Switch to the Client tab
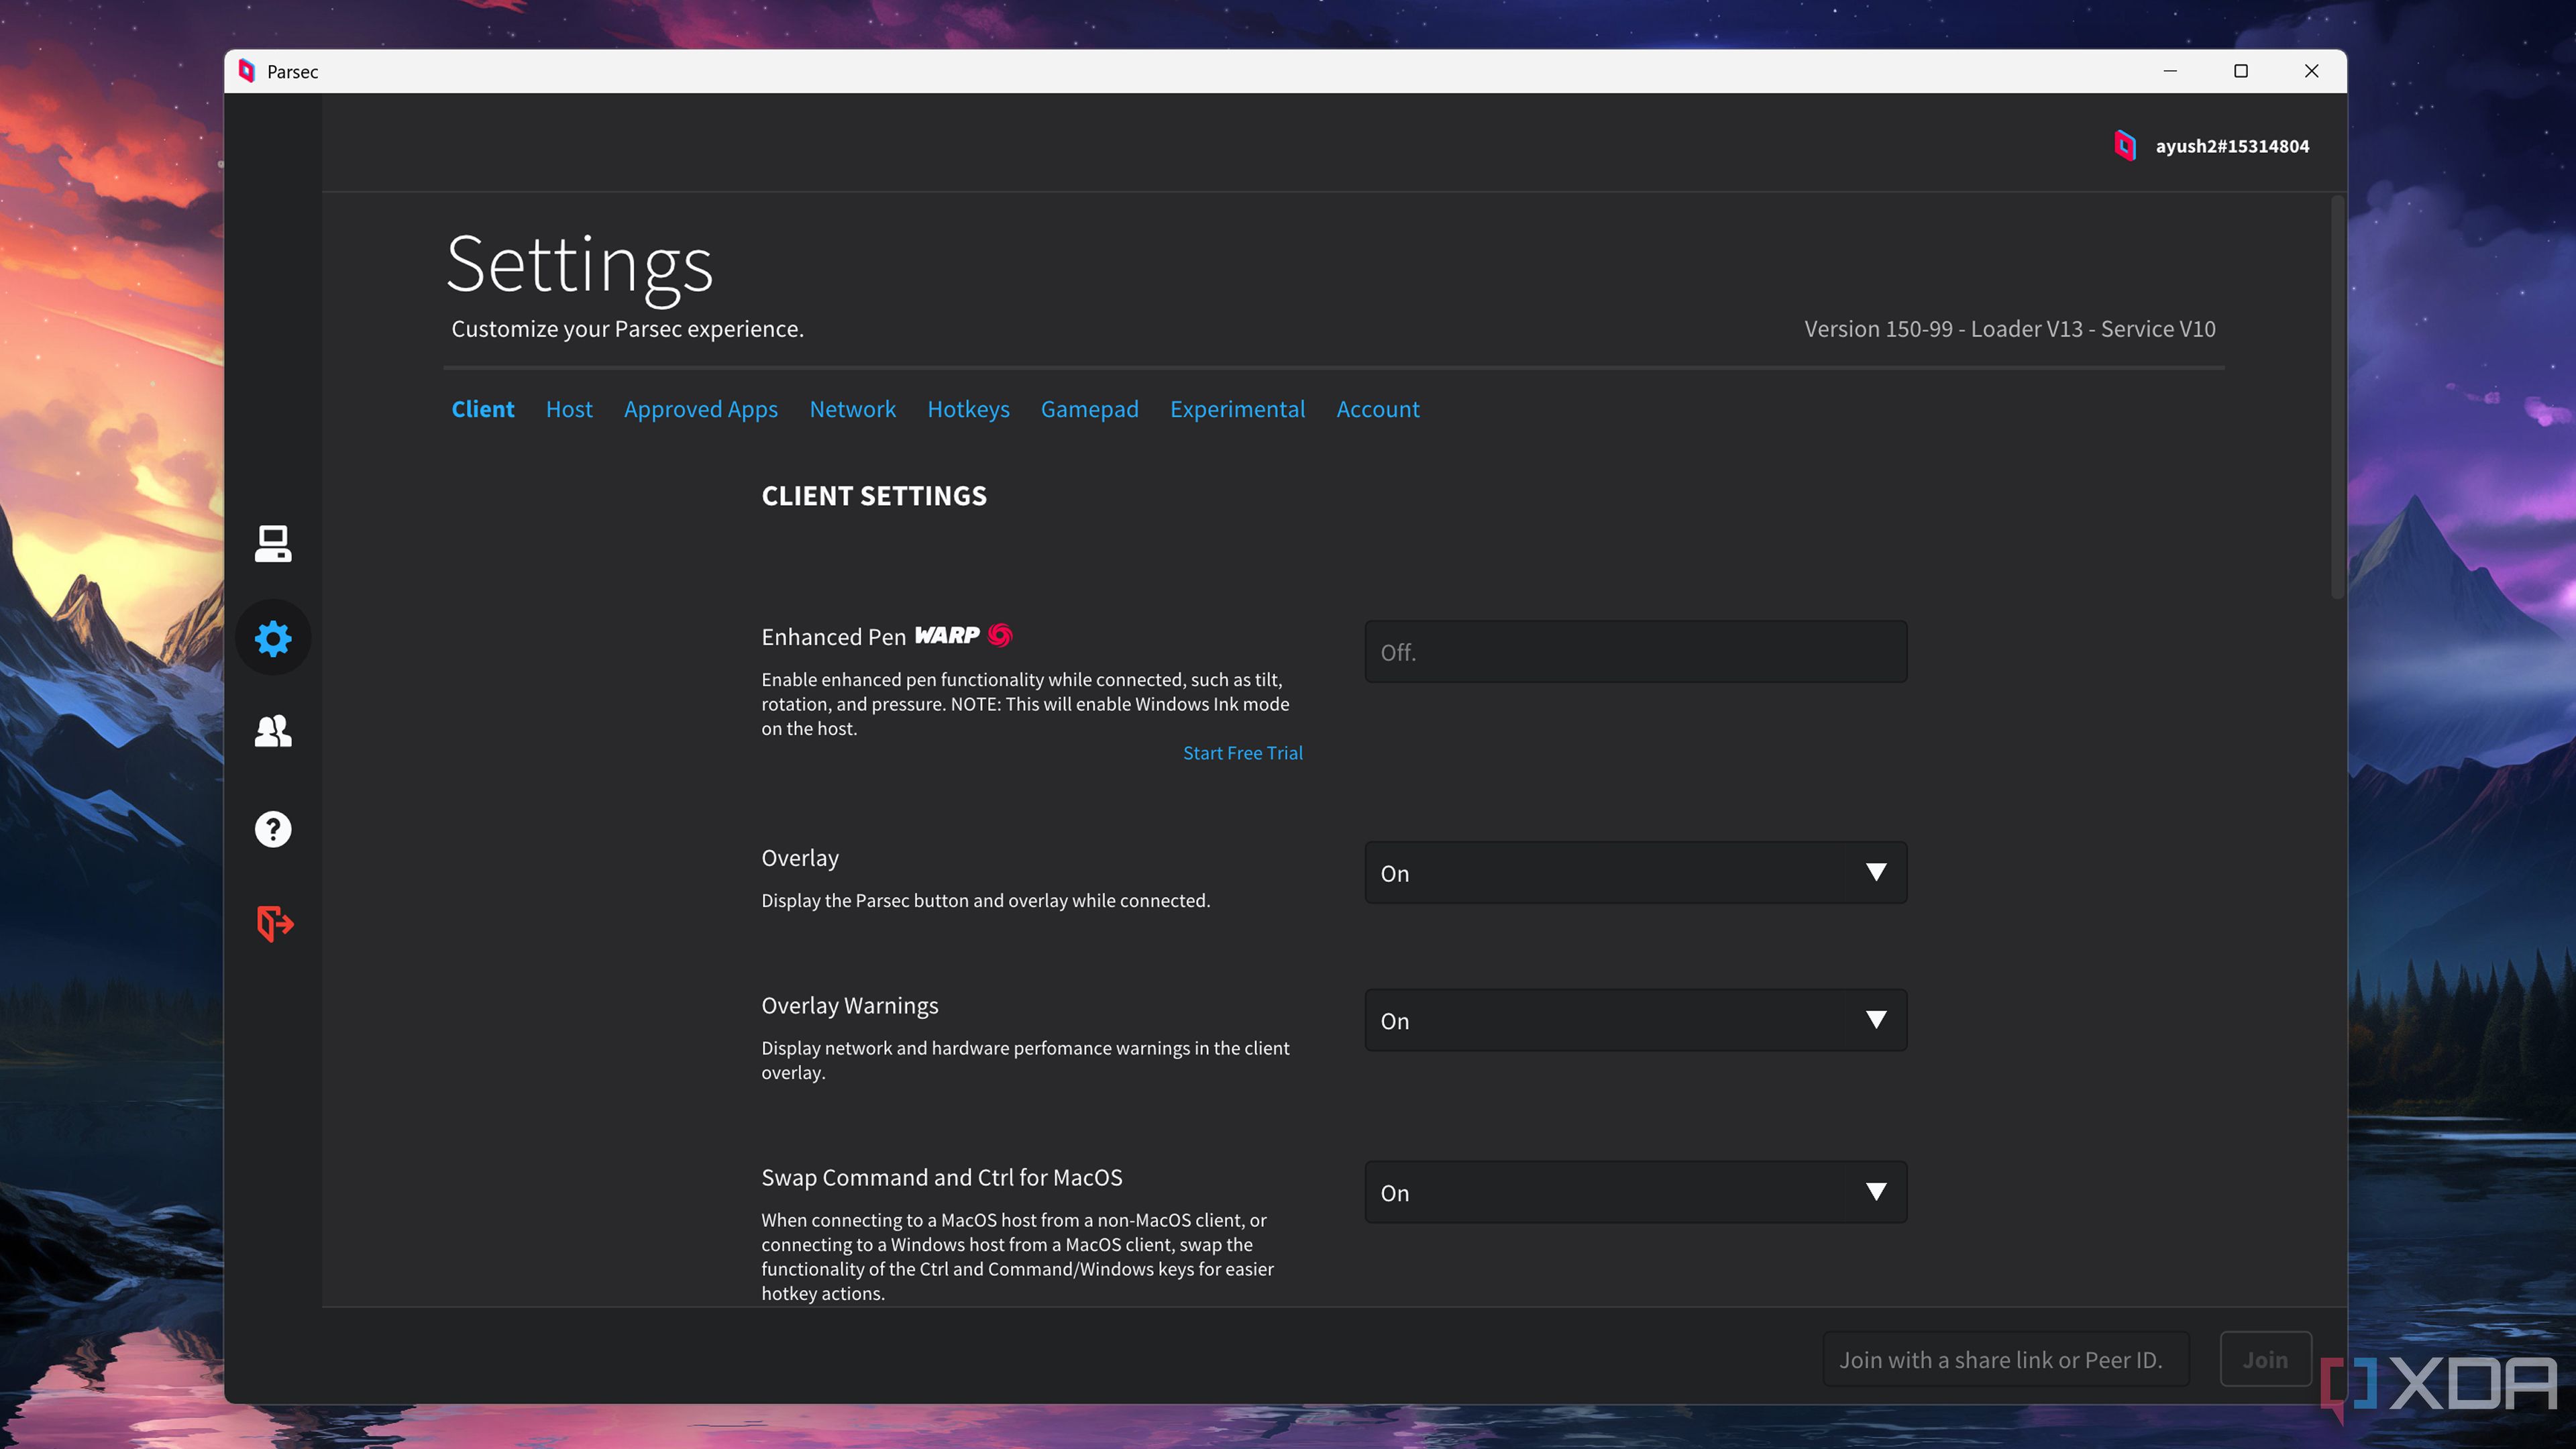This screenshot has height=1449, width=2576. 483,409
